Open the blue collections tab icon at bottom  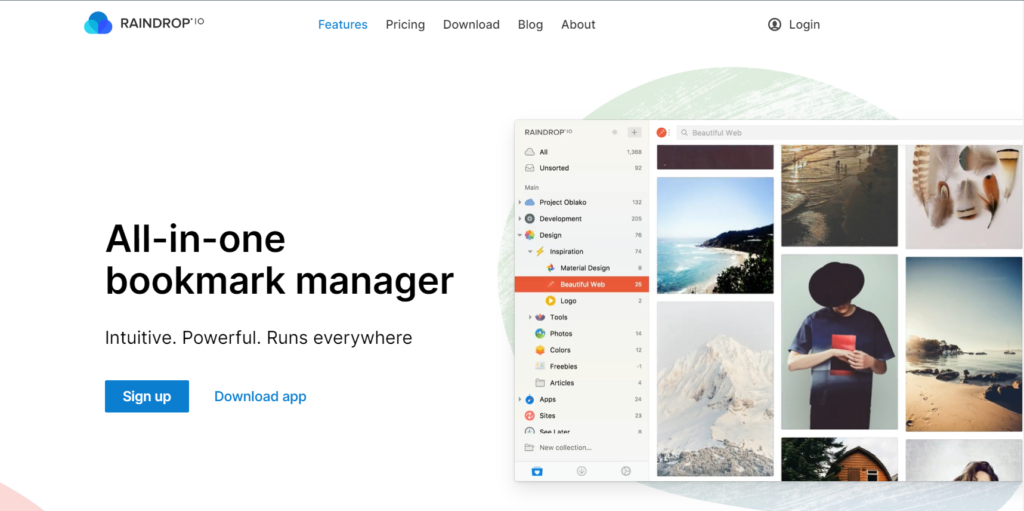point(537,471)
